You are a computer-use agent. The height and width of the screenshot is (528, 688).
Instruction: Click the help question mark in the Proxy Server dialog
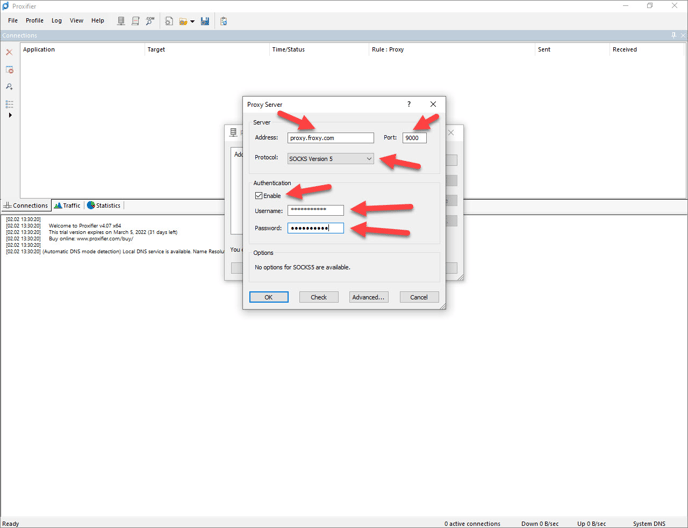click(409, 104)
